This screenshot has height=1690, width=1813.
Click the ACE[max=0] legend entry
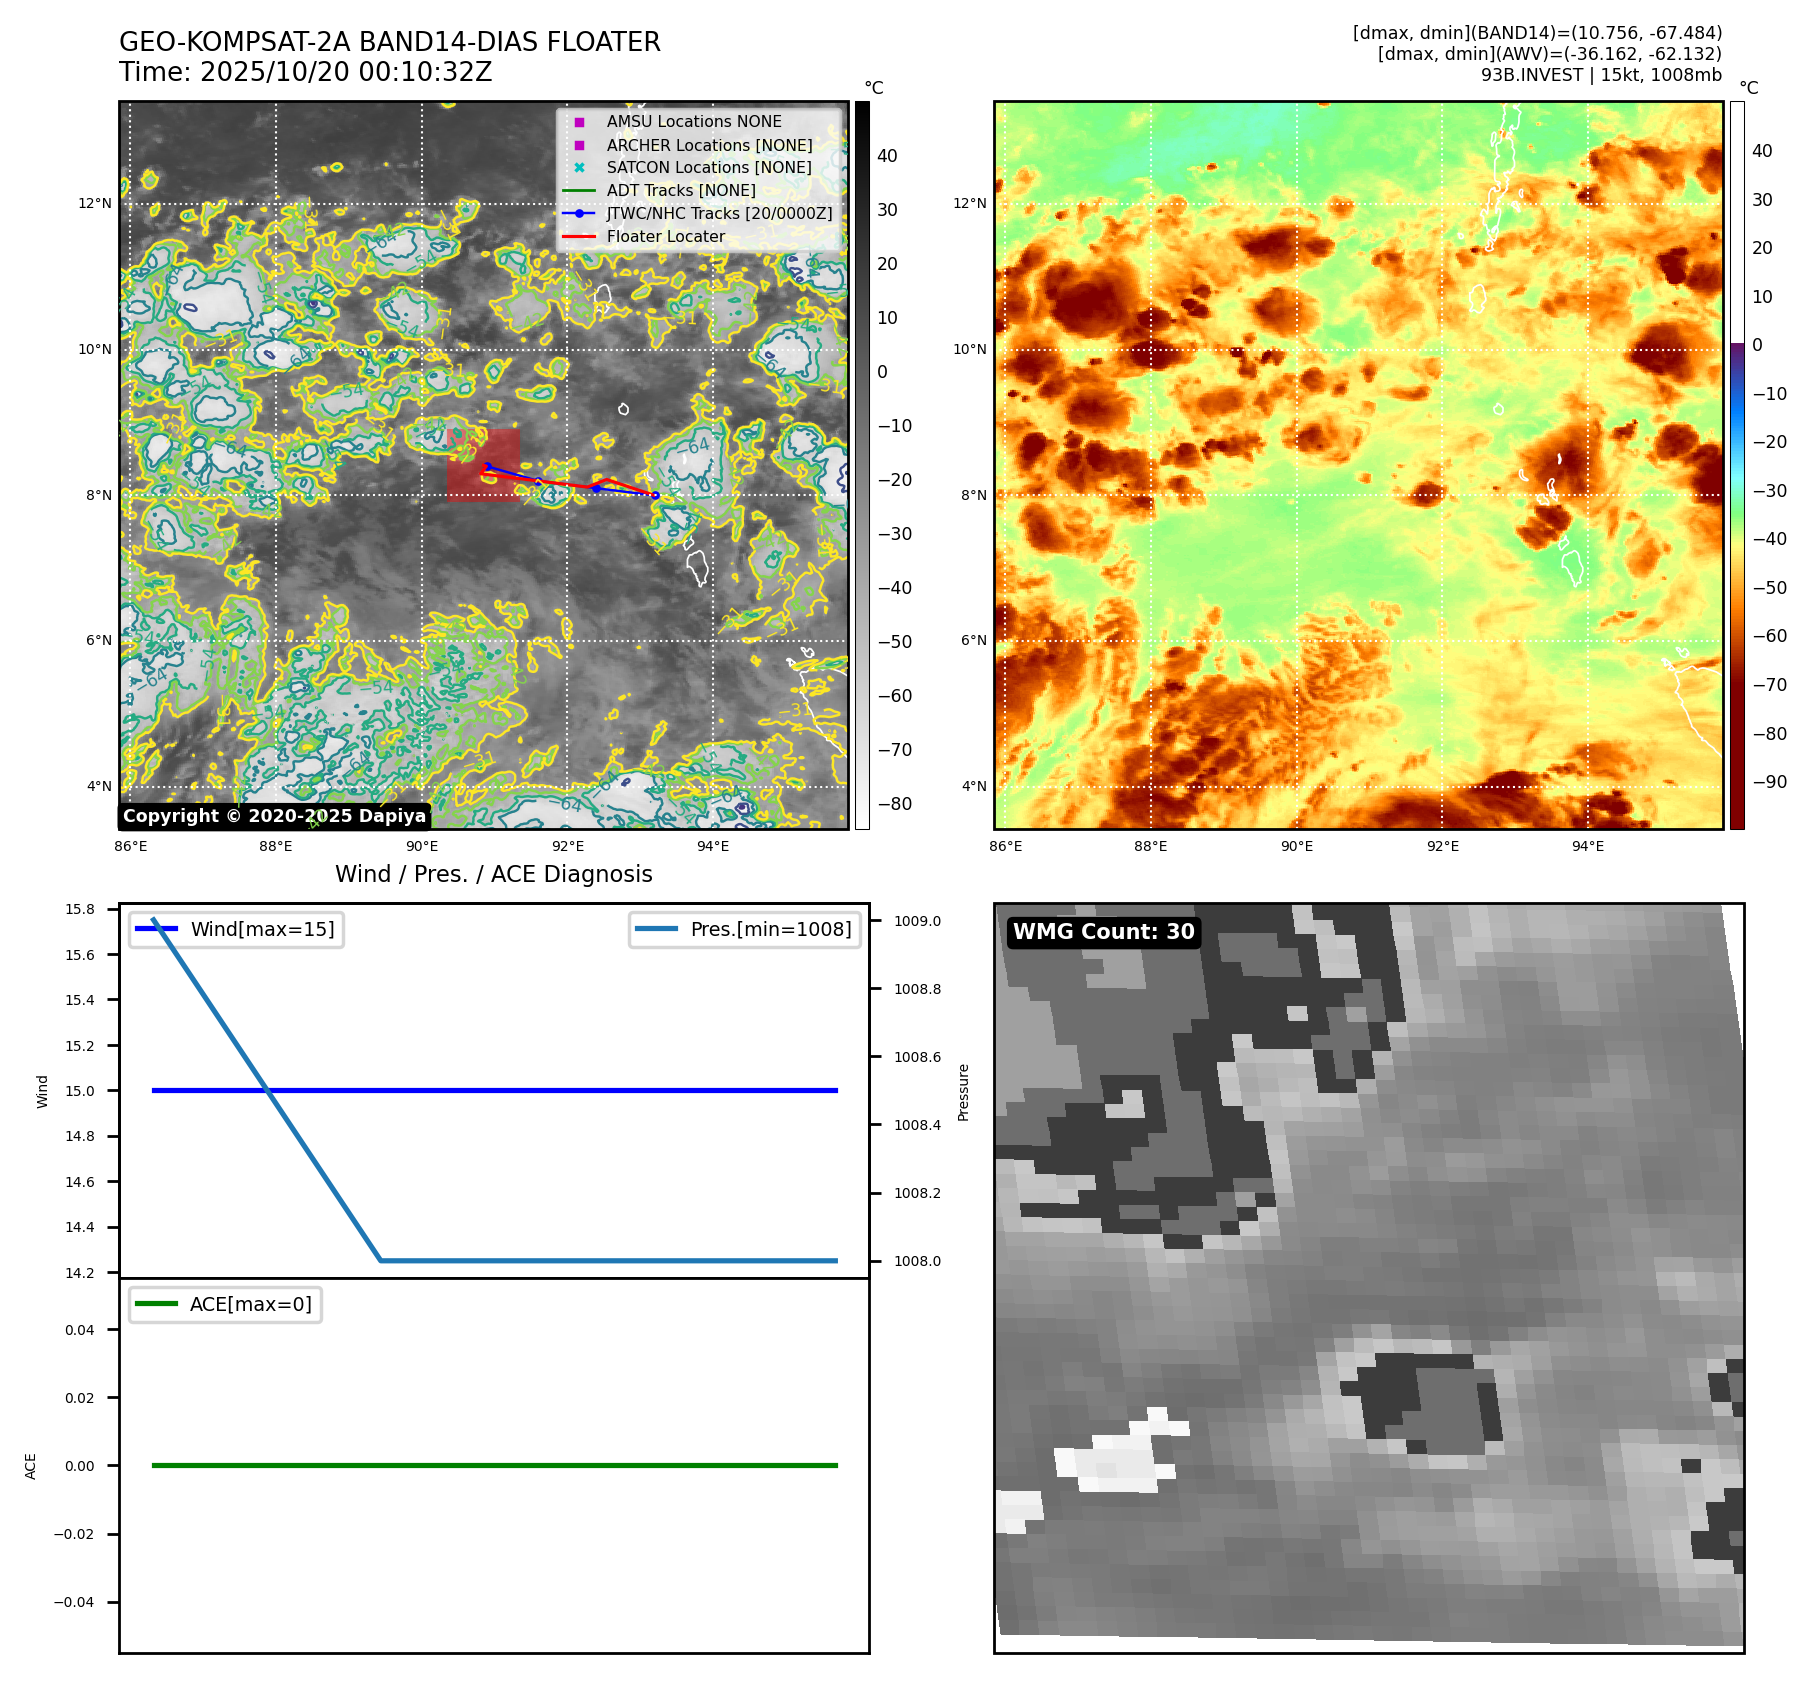[x=226, y=1304]
